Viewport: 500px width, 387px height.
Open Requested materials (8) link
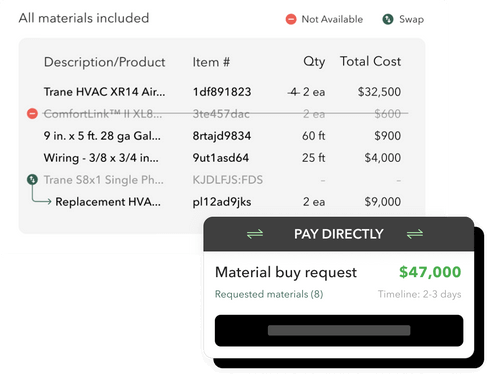[269, 294]
